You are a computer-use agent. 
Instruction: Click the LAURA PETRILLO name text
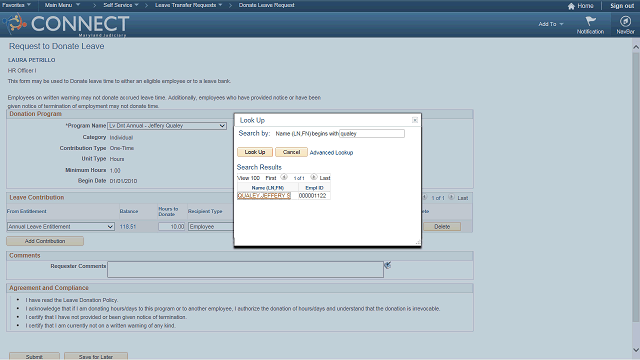31,60
